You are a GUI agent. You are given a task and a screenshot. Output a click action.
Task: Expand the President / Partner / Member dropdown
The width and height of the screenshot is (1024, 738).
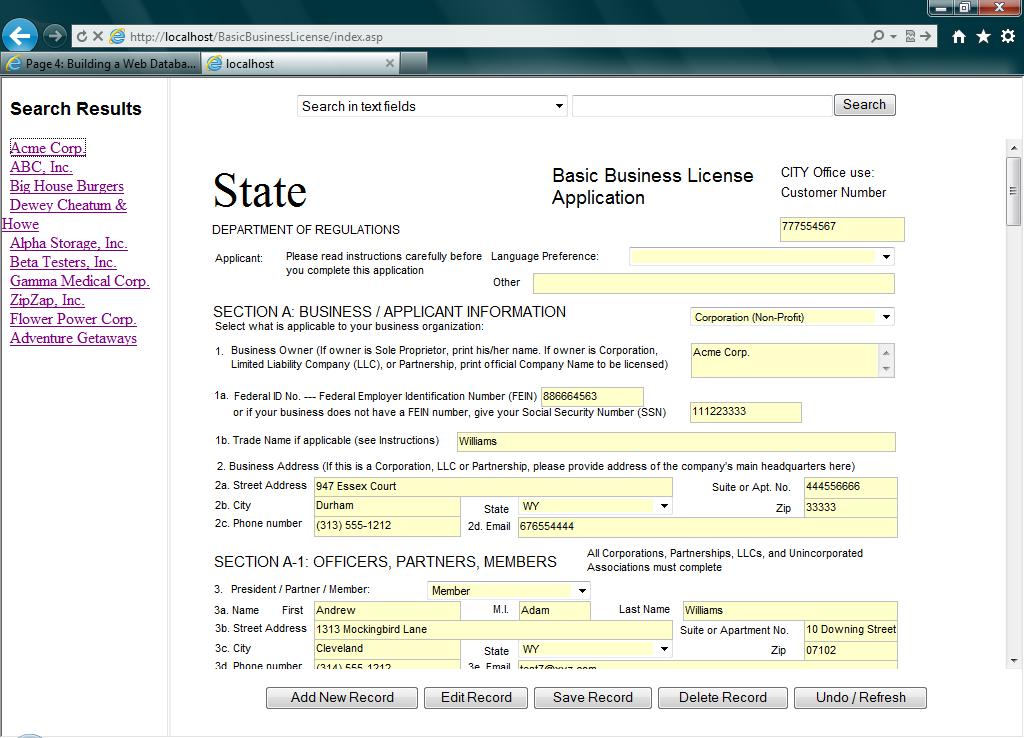point(509,590)
